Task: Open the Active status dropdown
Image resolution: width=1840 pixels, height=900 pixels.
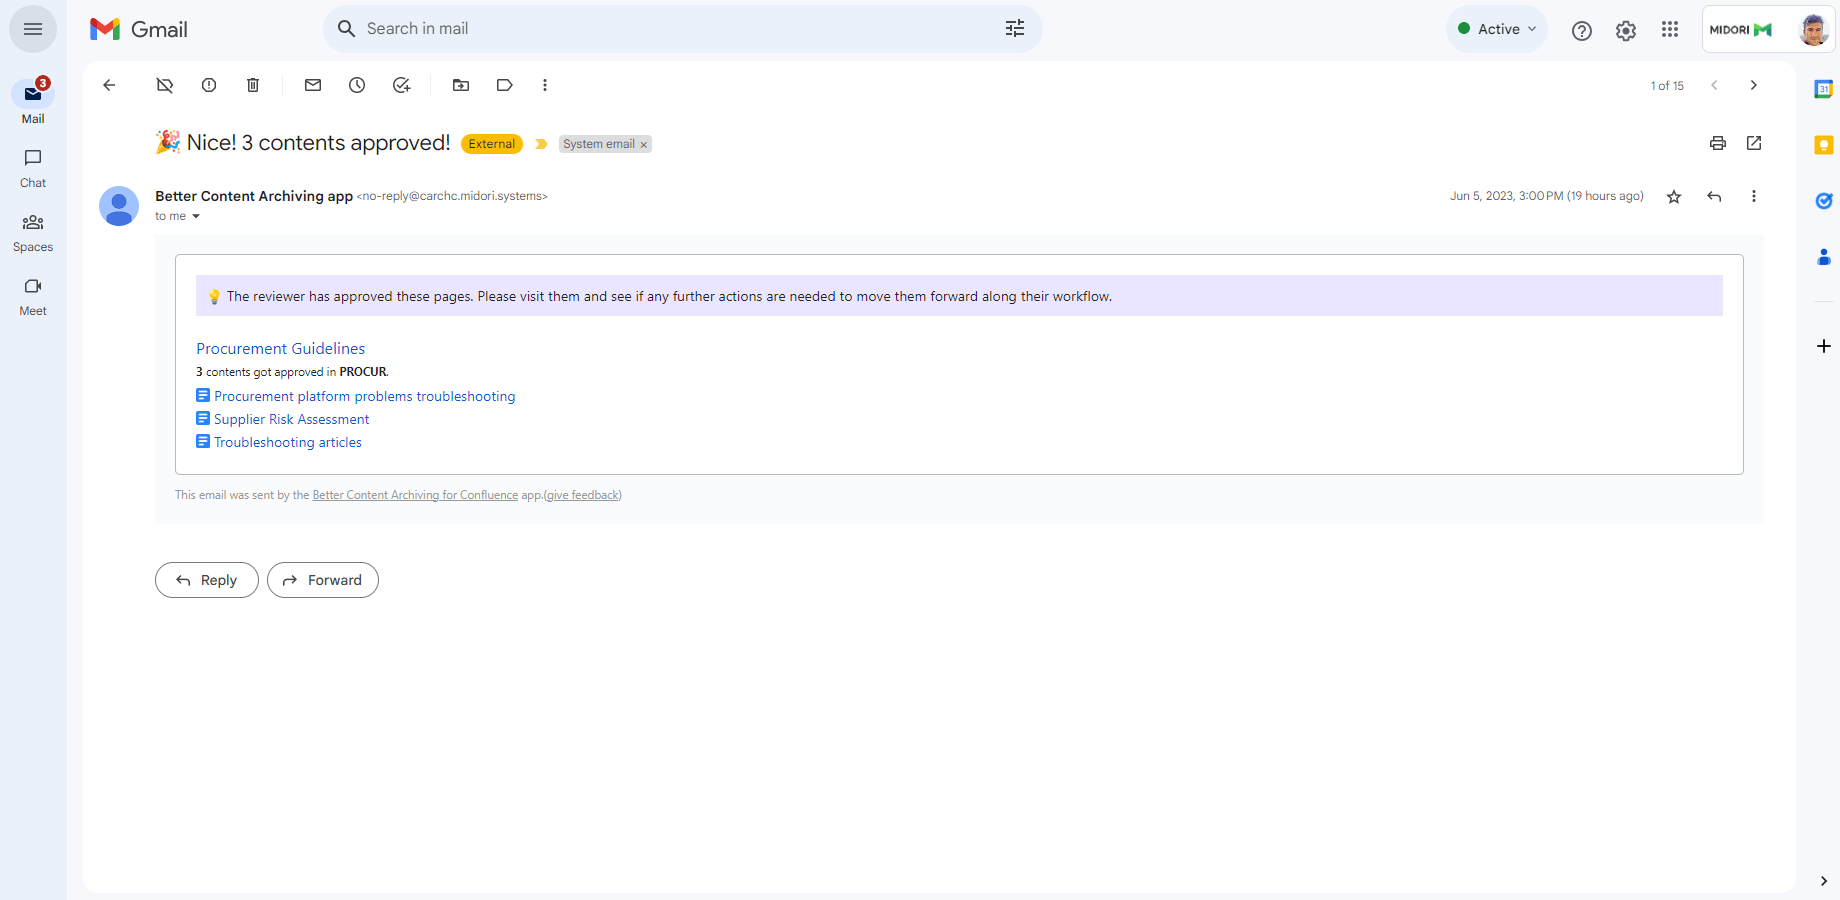Action: (1496, 28)
